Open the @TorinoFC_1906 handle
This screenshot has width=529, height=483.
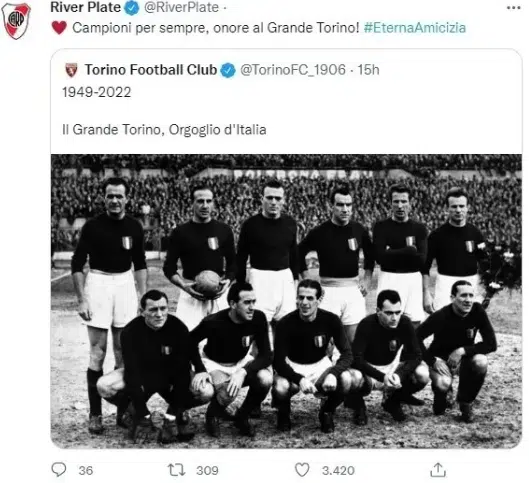click(293, 70)
